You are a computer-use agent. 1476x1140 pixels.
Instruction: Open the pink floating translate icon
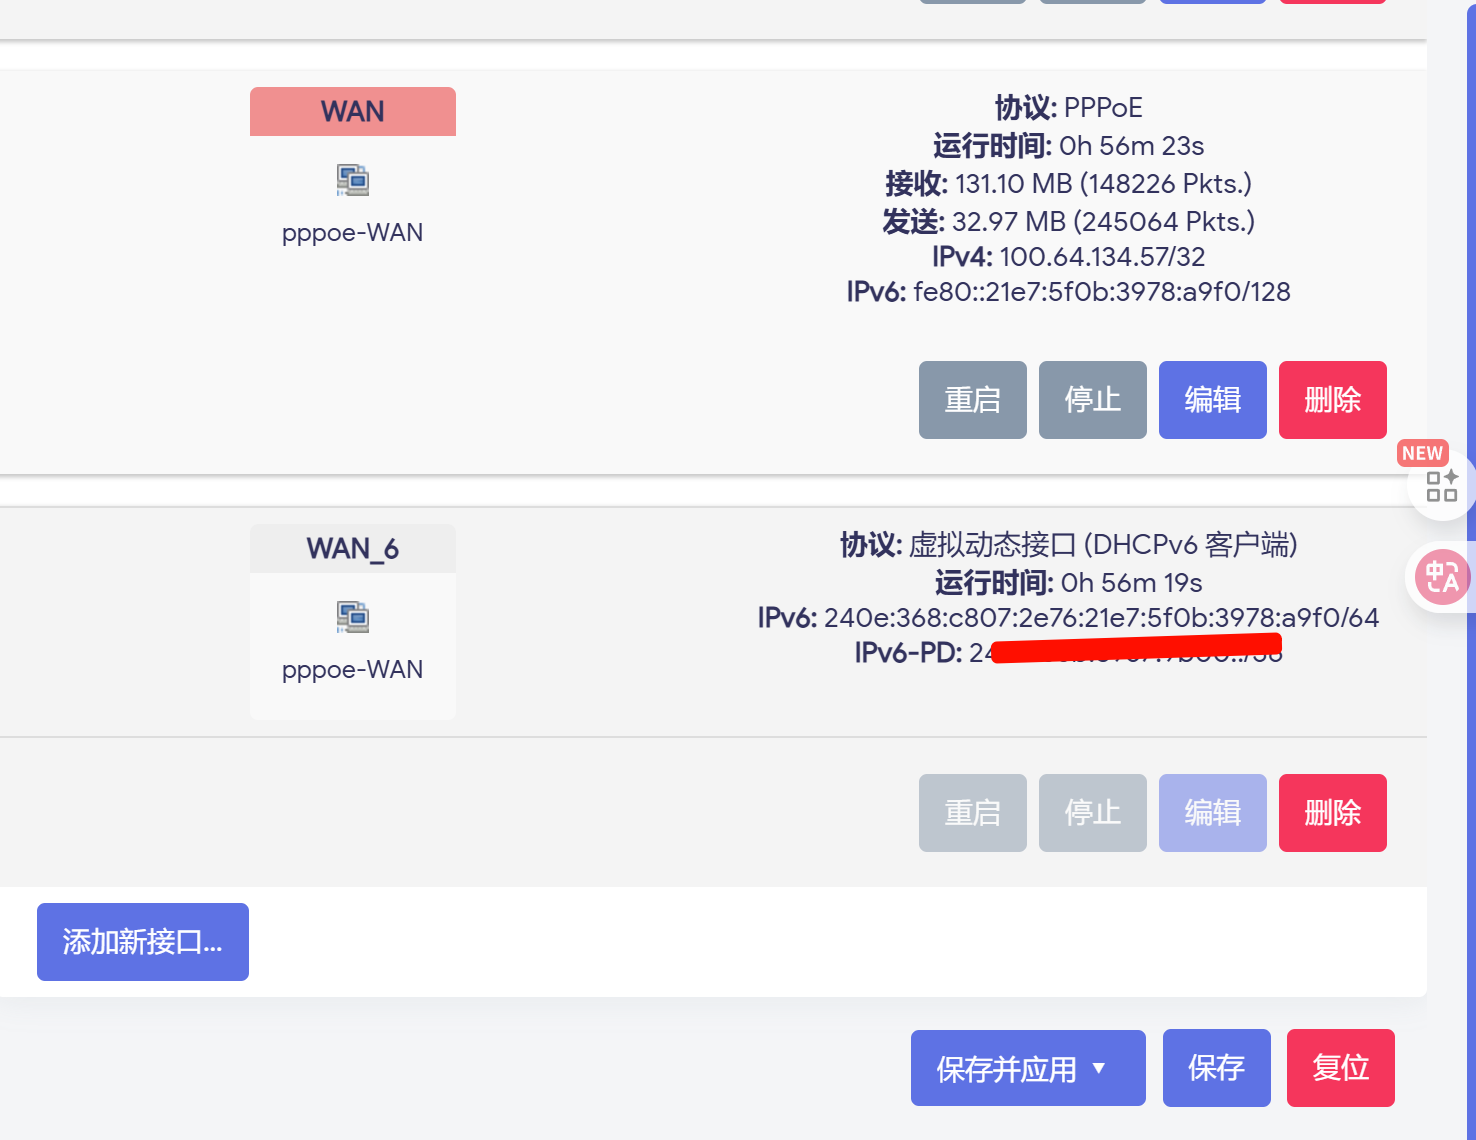(1442, 577)
